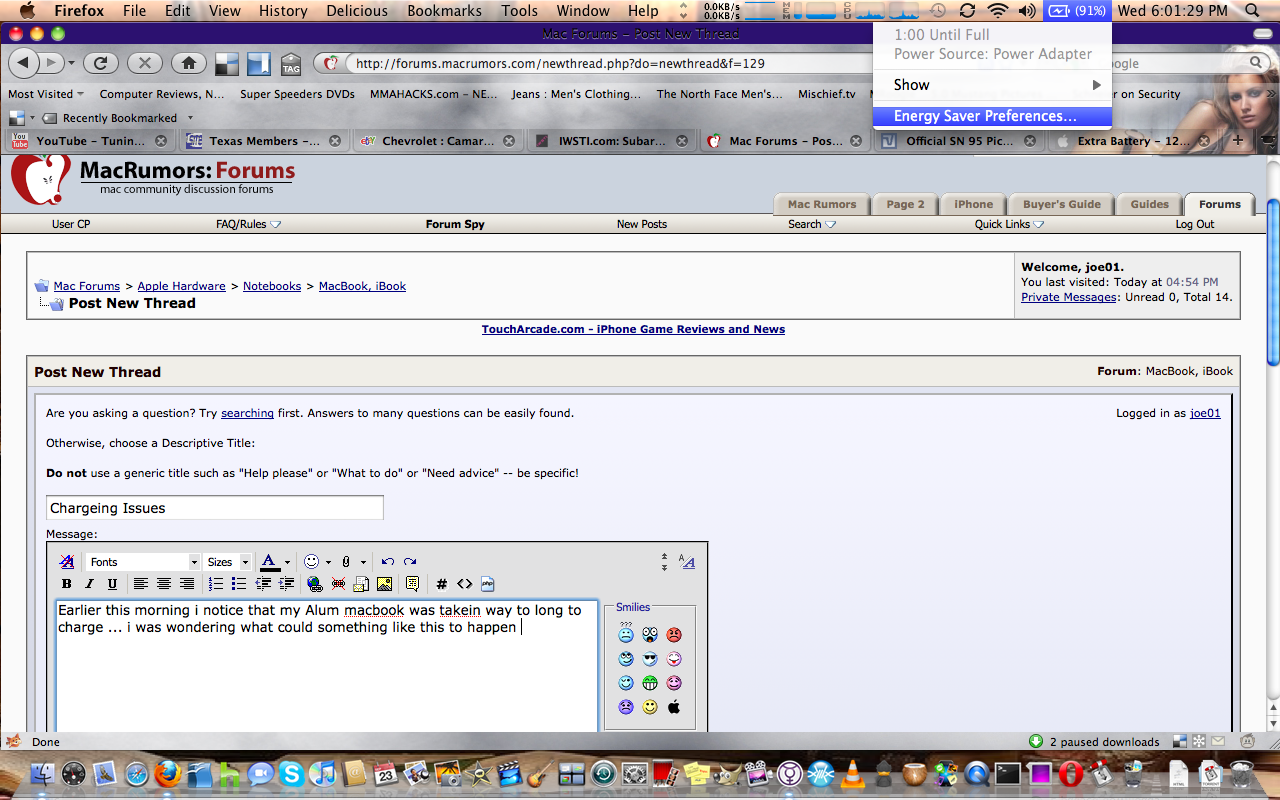Wrap selection in HTML tags using <> icon

tap(465, 584)
